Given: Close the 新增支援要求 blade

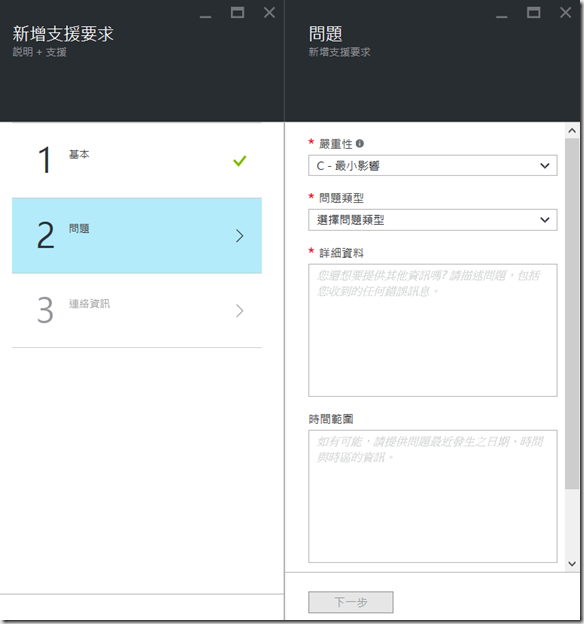Looking at the screenshot, I should pyautogui.click(x=270, y=13).
